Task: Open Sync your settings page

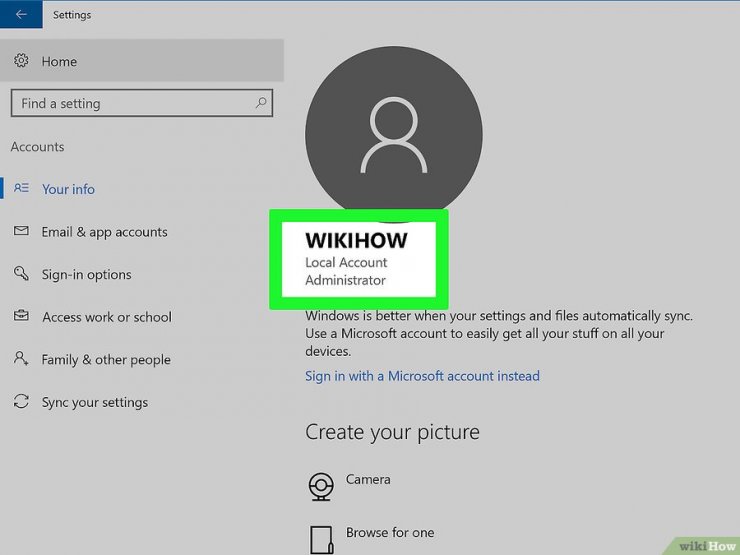Action: [x=94, y=402]
